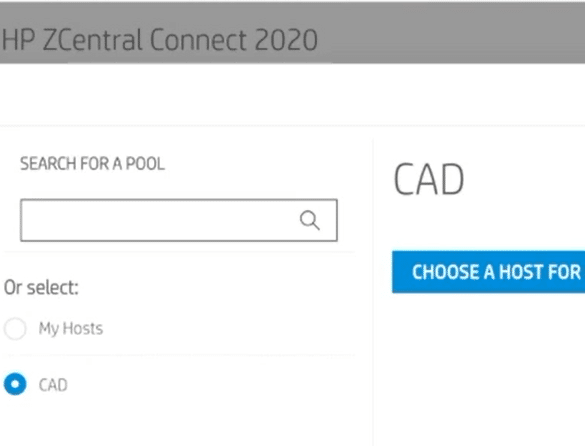Viewport: 585px width, 446px height.
Task: Click the 2020 text in the title bar
Action: [286, 40]
